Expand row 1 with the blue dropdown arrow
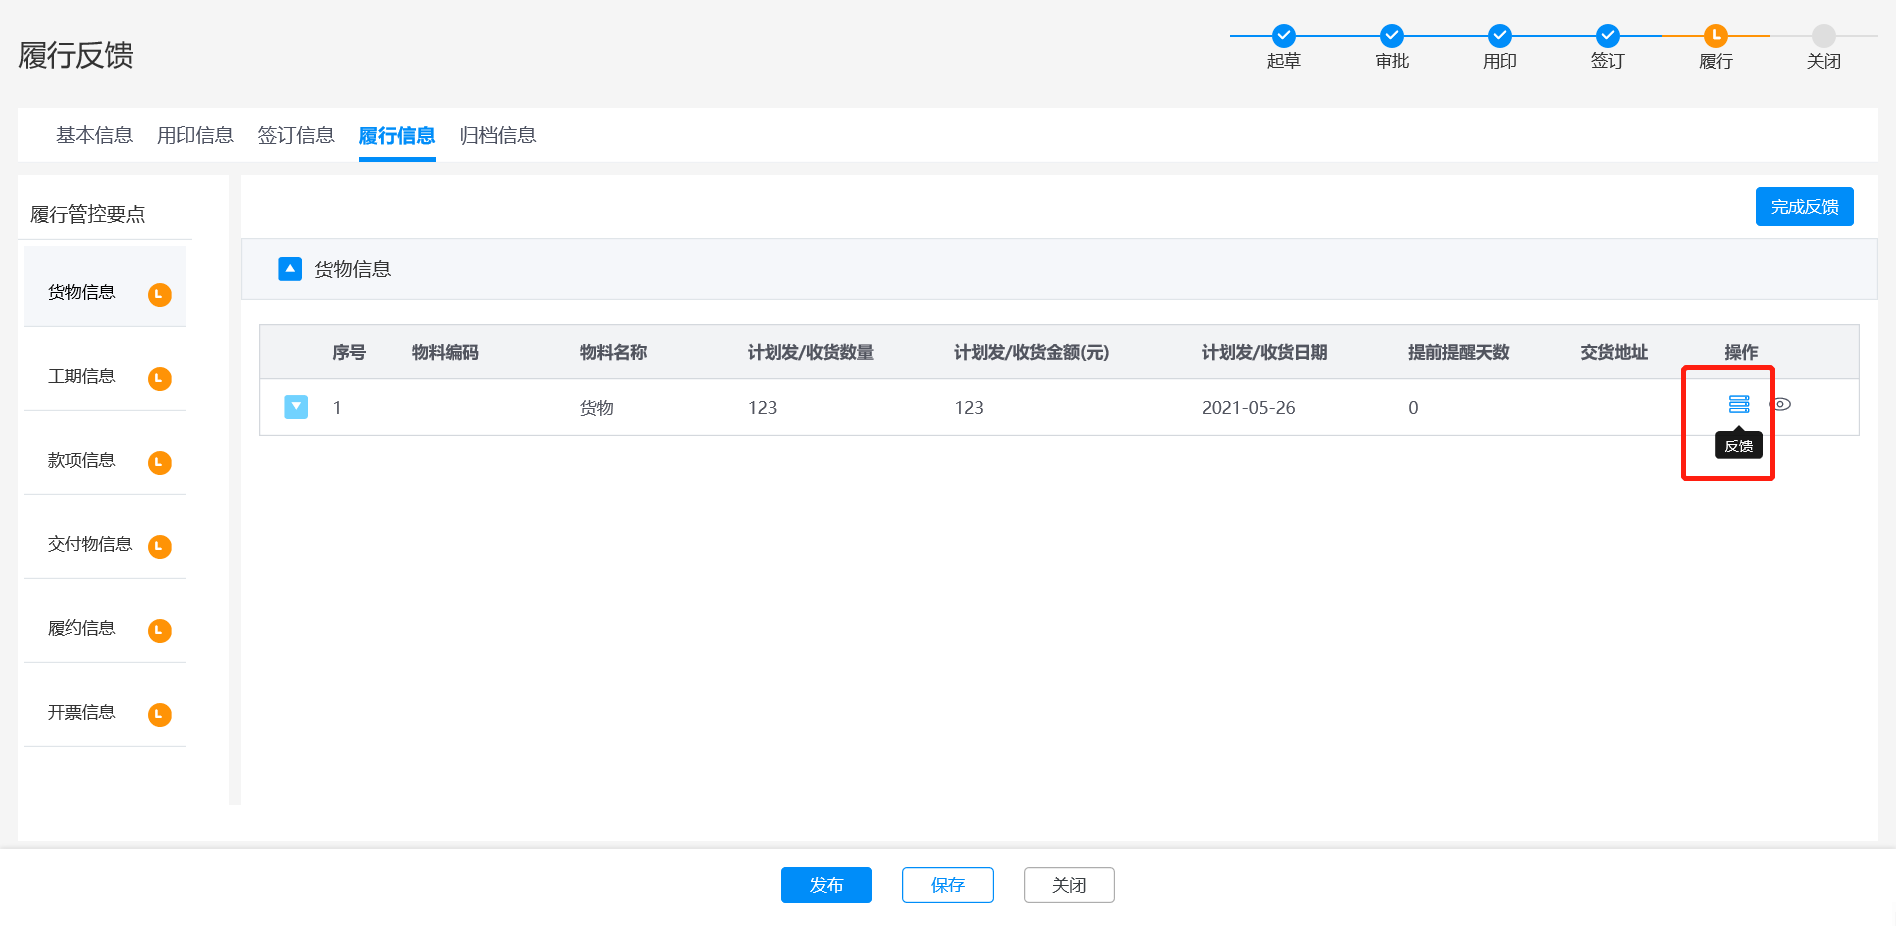The image size is (1896, 926). 296,407
